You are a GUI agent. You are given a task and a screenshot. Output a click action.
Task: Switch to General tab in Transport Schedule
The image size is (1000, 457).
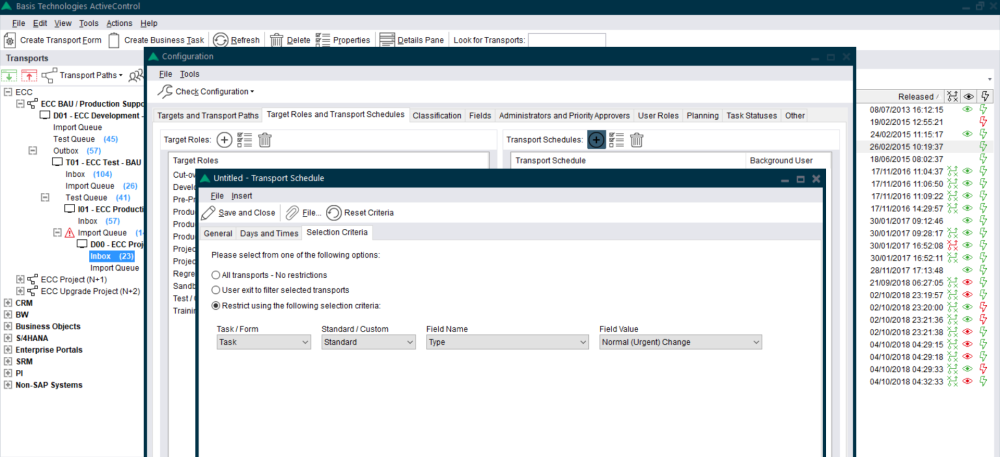pos(217,233)
